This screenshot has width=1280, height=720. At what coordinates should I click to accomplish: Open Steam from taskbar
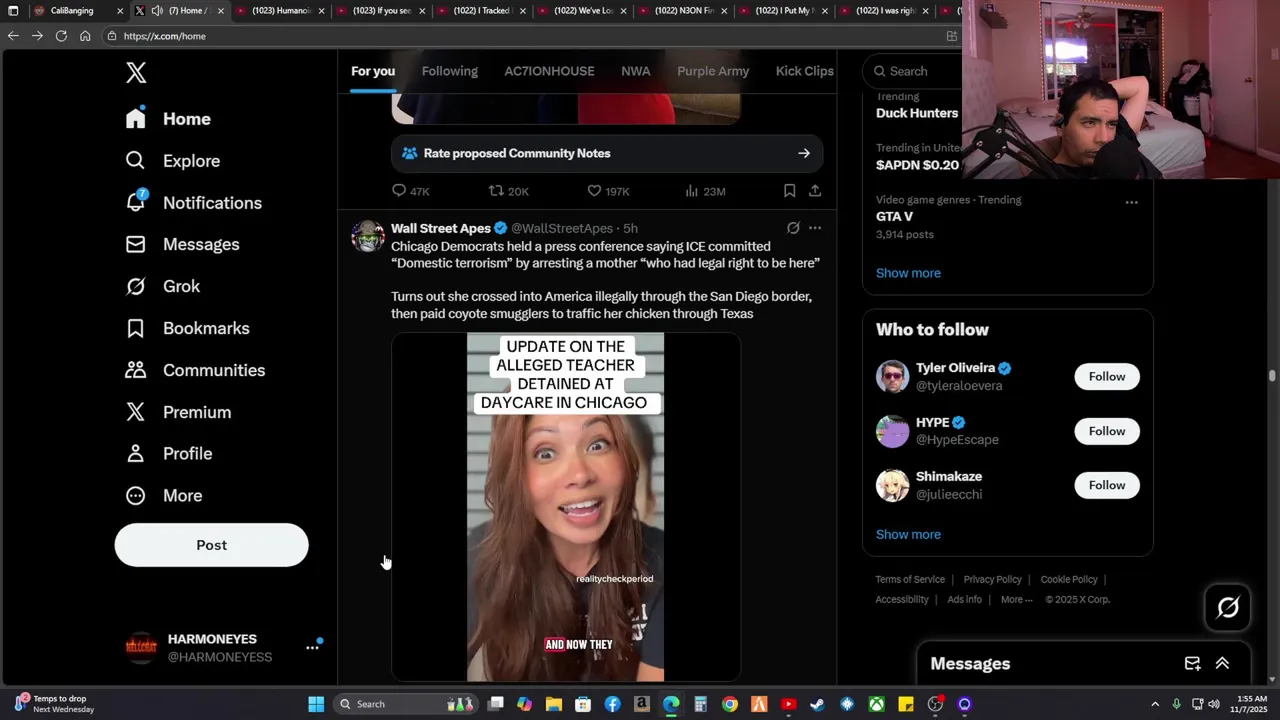[x=818, y=704]
